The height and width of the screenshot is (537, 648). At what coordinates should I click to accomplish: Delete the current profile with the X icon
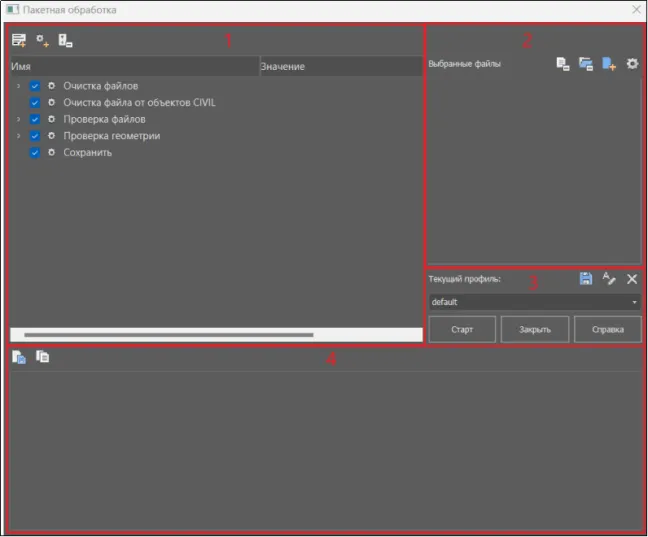[x=632, y=279]
